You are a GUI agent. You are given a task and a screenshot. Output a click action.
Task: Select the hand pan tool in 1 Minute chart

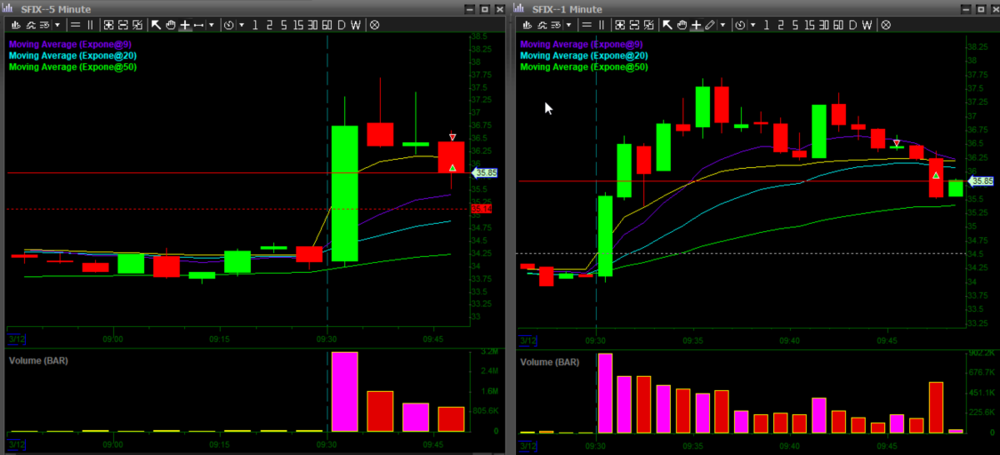682,25
